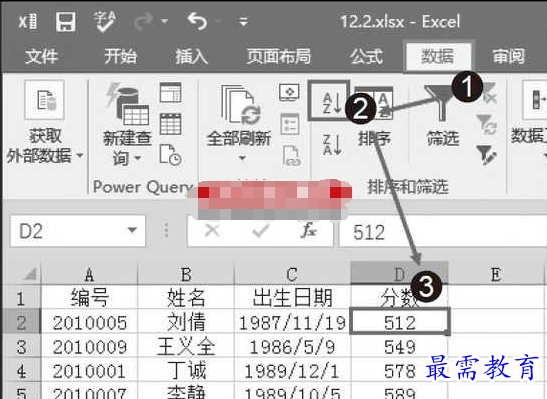Click cell containing 刘倩

[x=186, y=322]
